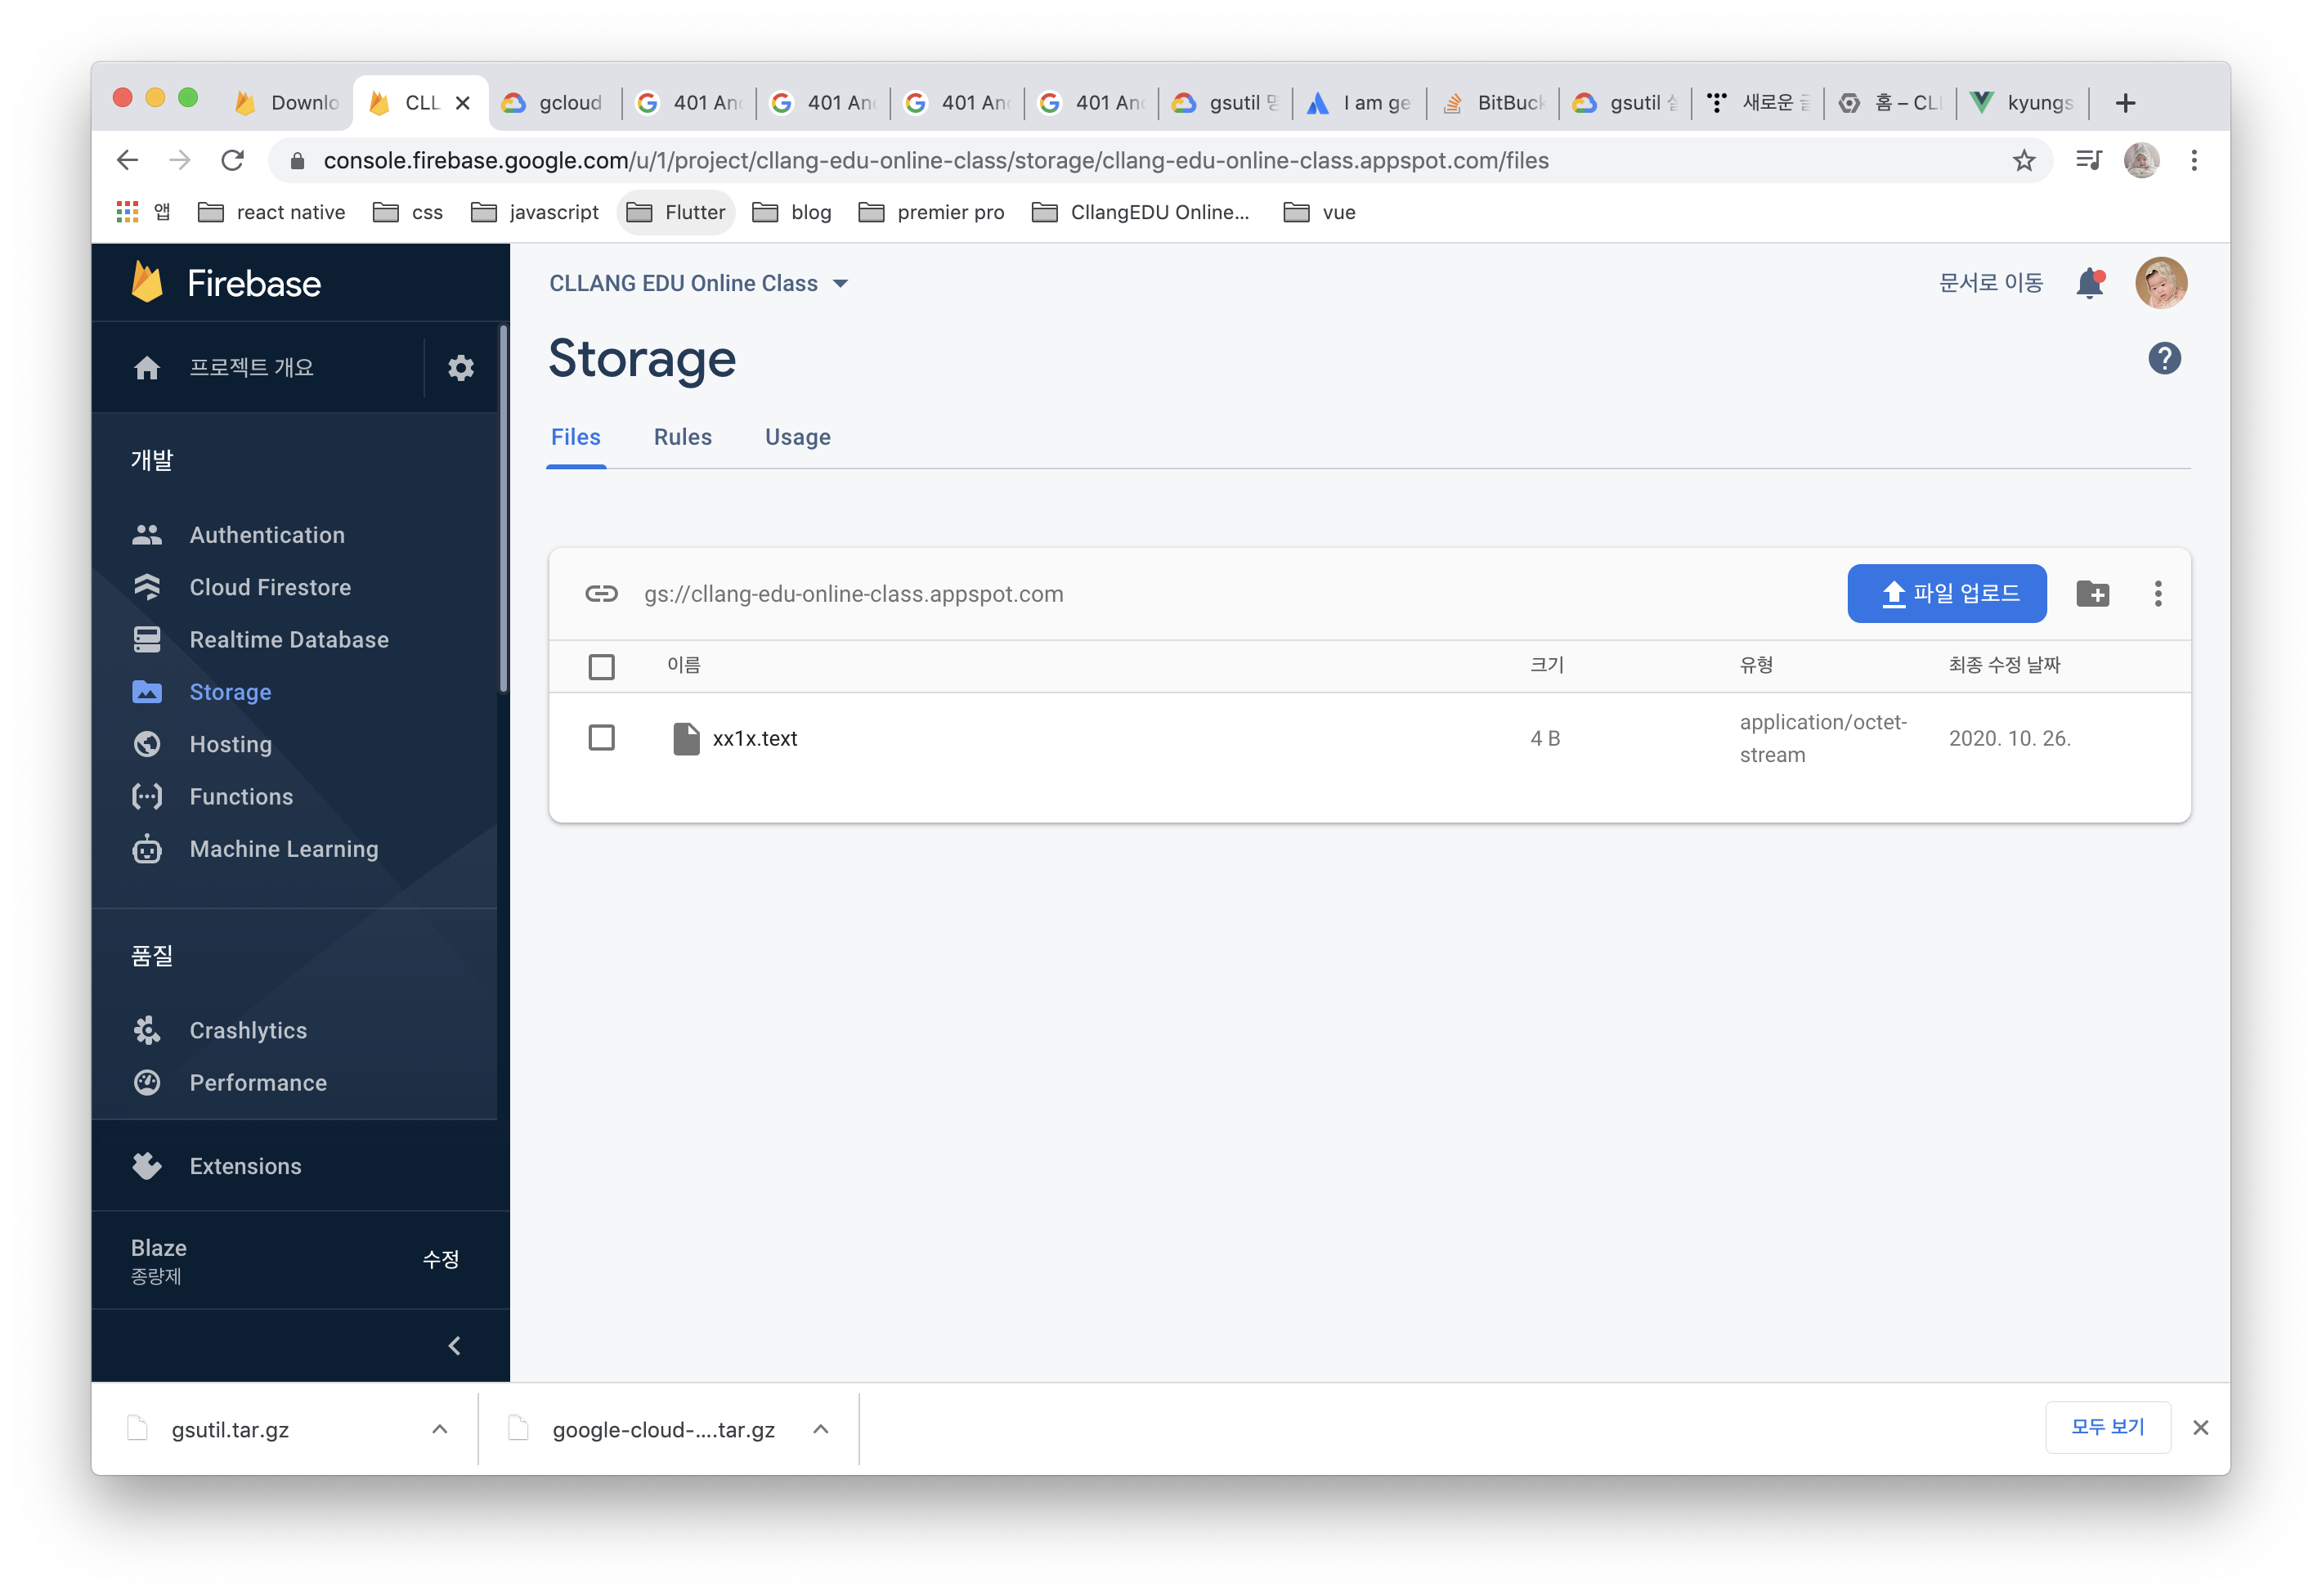The height and width of the screenshot is (1596, 2322).
Task: Check the xx1x.text file checkbox
Action: tap(601, 738)
